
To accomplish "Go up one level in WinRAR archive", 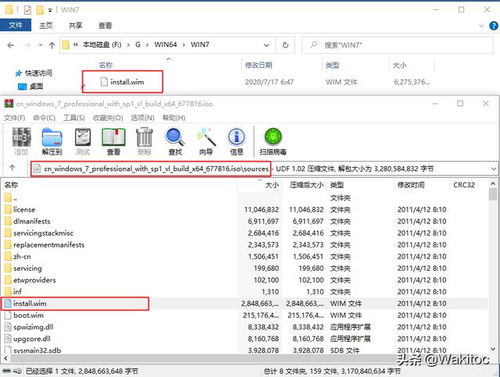I will click(x=13, y=168).
